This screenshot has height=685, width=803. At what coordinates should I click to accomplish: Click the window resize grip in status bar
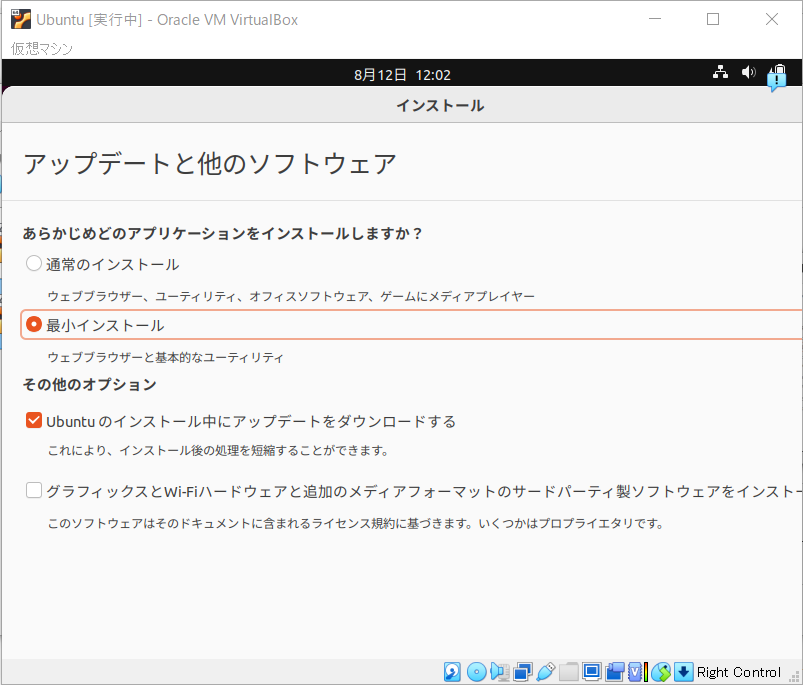click(794, 676)
